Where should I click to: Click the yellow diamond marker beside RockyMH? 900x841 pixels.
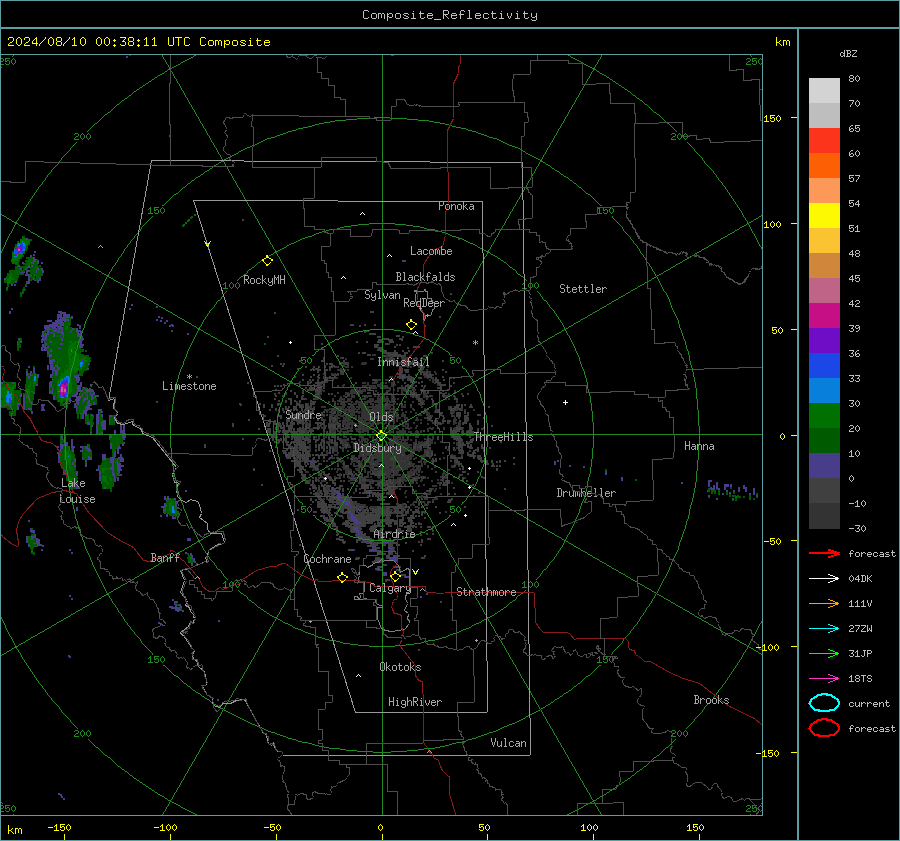tap(267, 261)
